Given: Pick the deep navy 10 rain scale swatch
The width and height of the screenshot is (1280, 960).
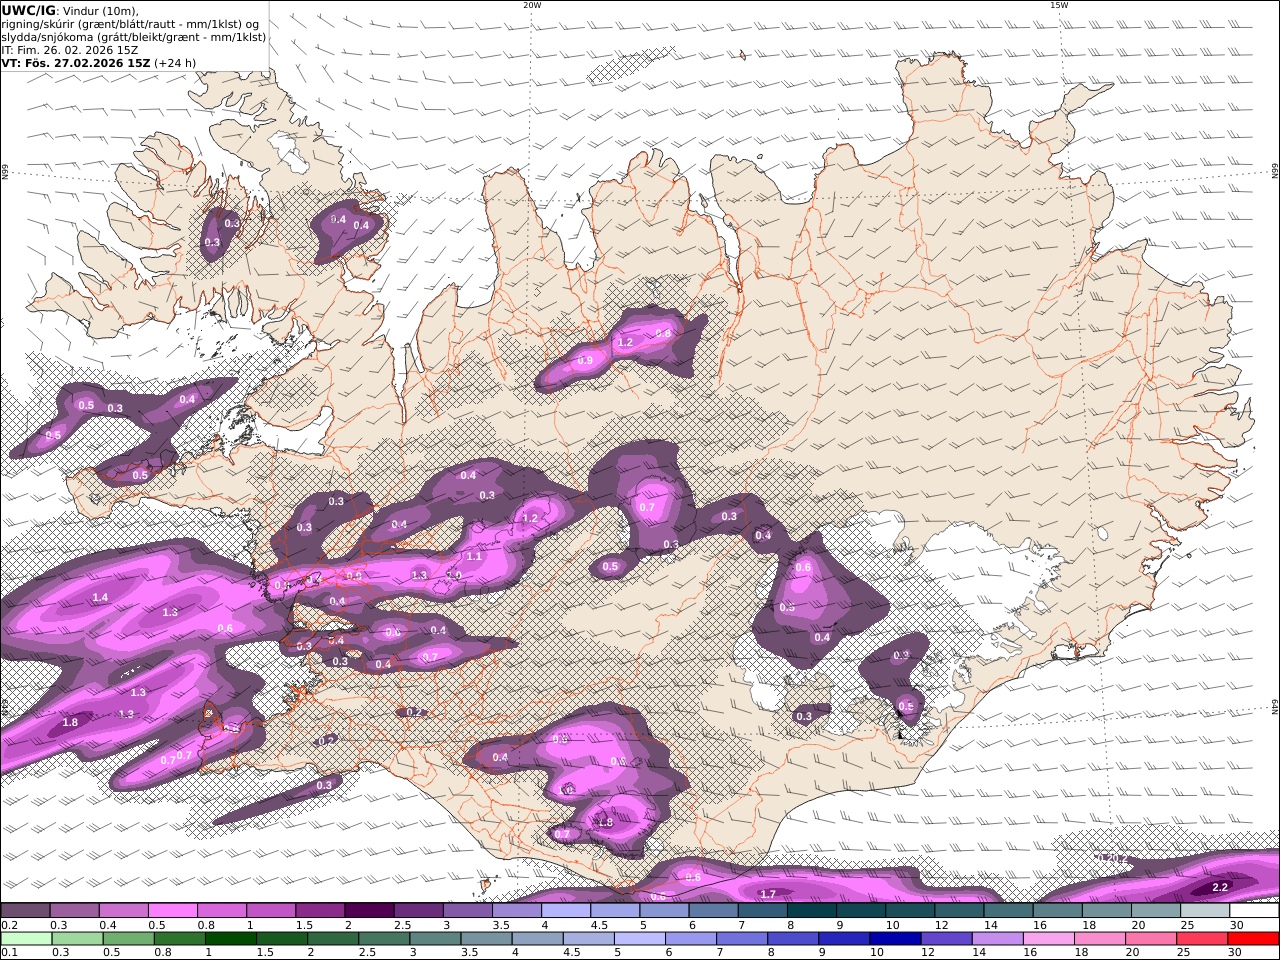Looking at the screenshot, I should pyautogui.click(x=895, y=939).
